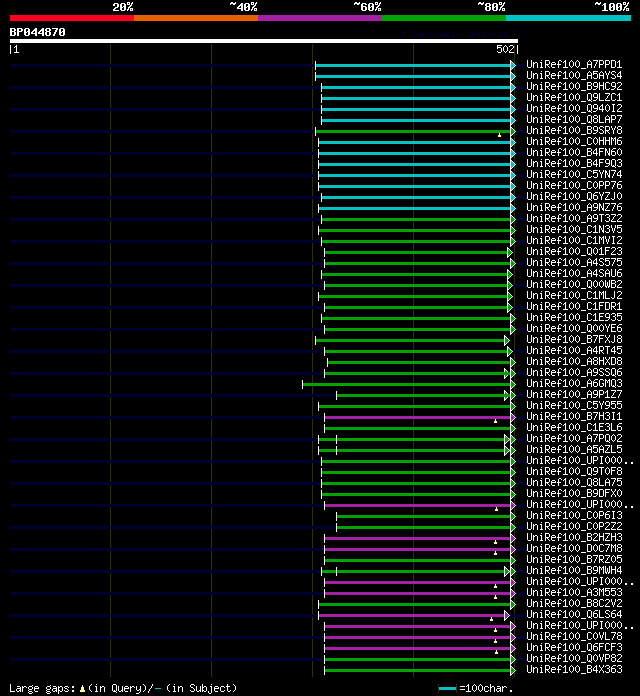Click the UniRef100_Q8LA75 entry

[574, 482]
